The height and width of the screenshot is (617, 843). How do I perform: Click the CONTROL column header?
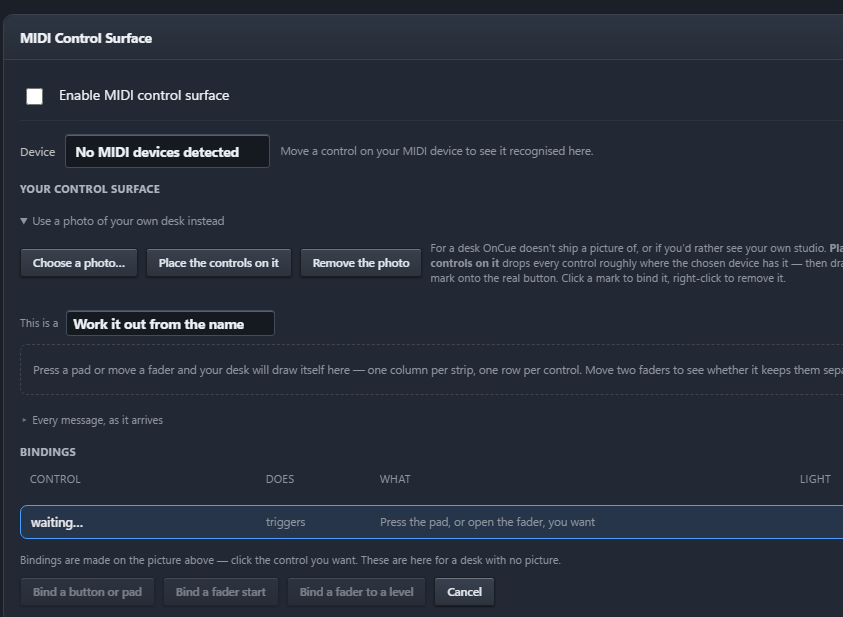pyautogui.click(x=55, y=479)
